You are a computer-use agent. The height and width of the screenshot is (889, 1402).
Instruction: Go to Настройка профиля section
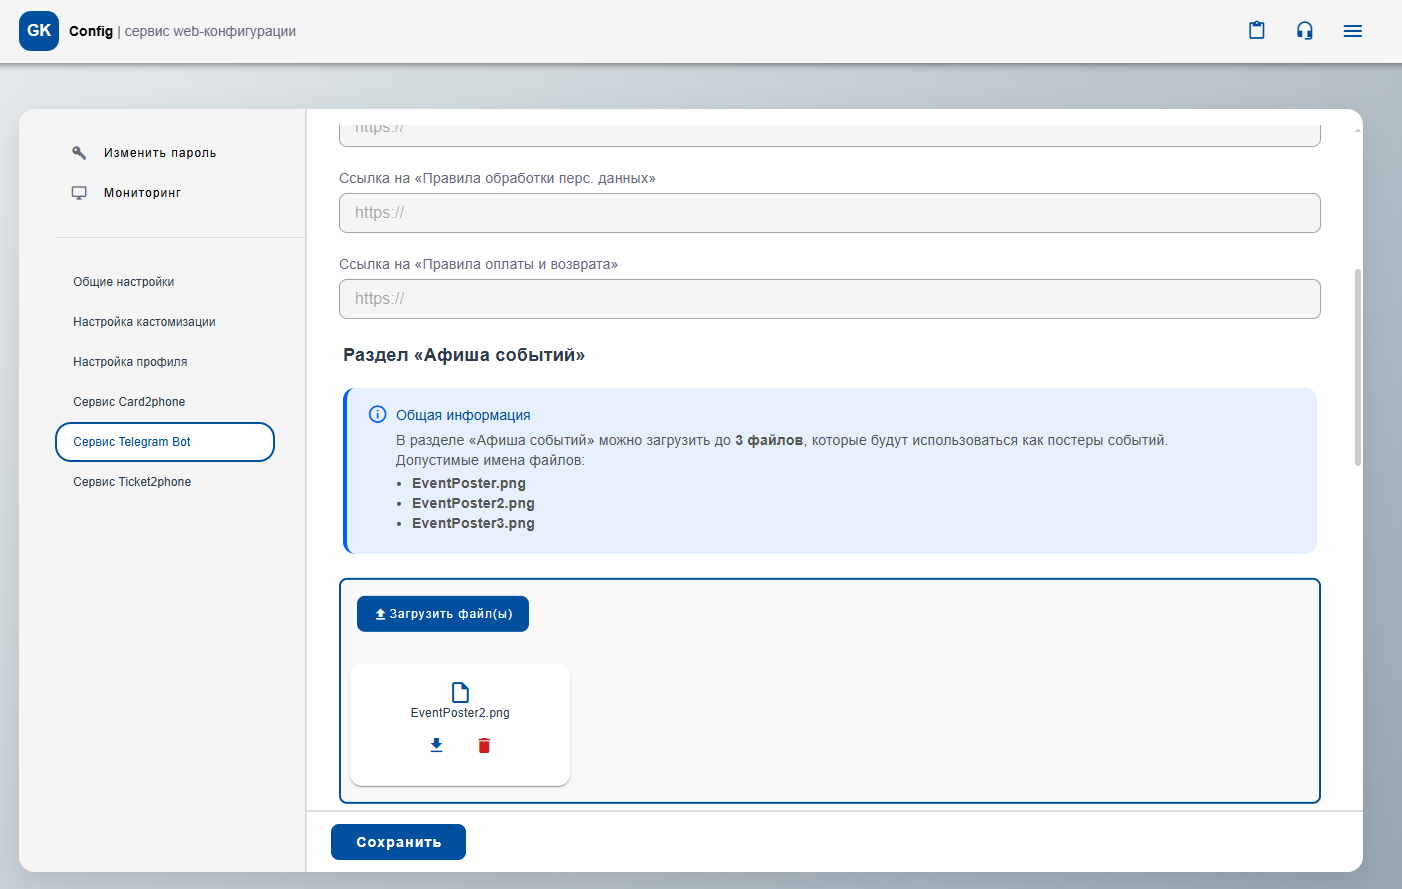pyautogui.click(x=130, y=362)
